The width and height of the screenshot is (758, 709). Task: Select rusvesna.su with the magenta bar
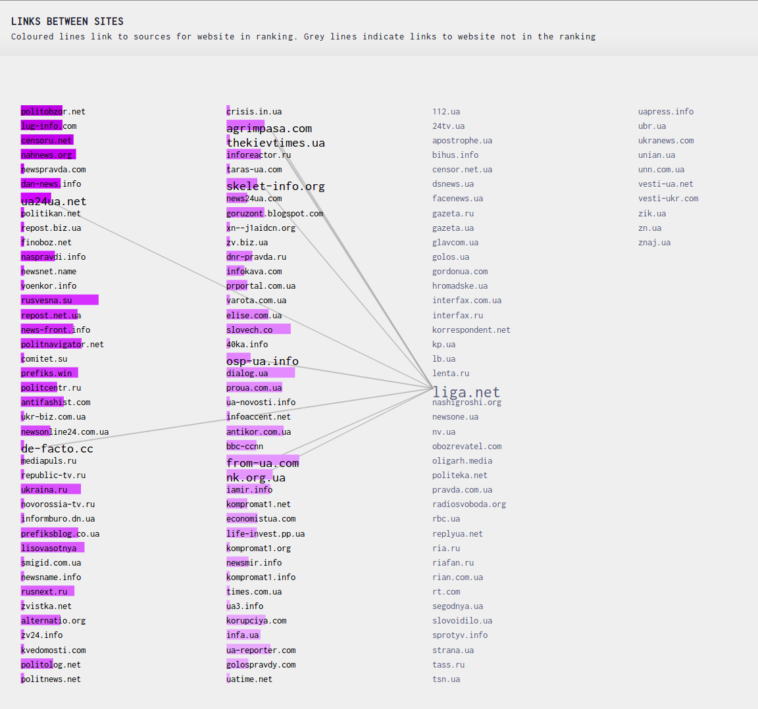(47, 300)
